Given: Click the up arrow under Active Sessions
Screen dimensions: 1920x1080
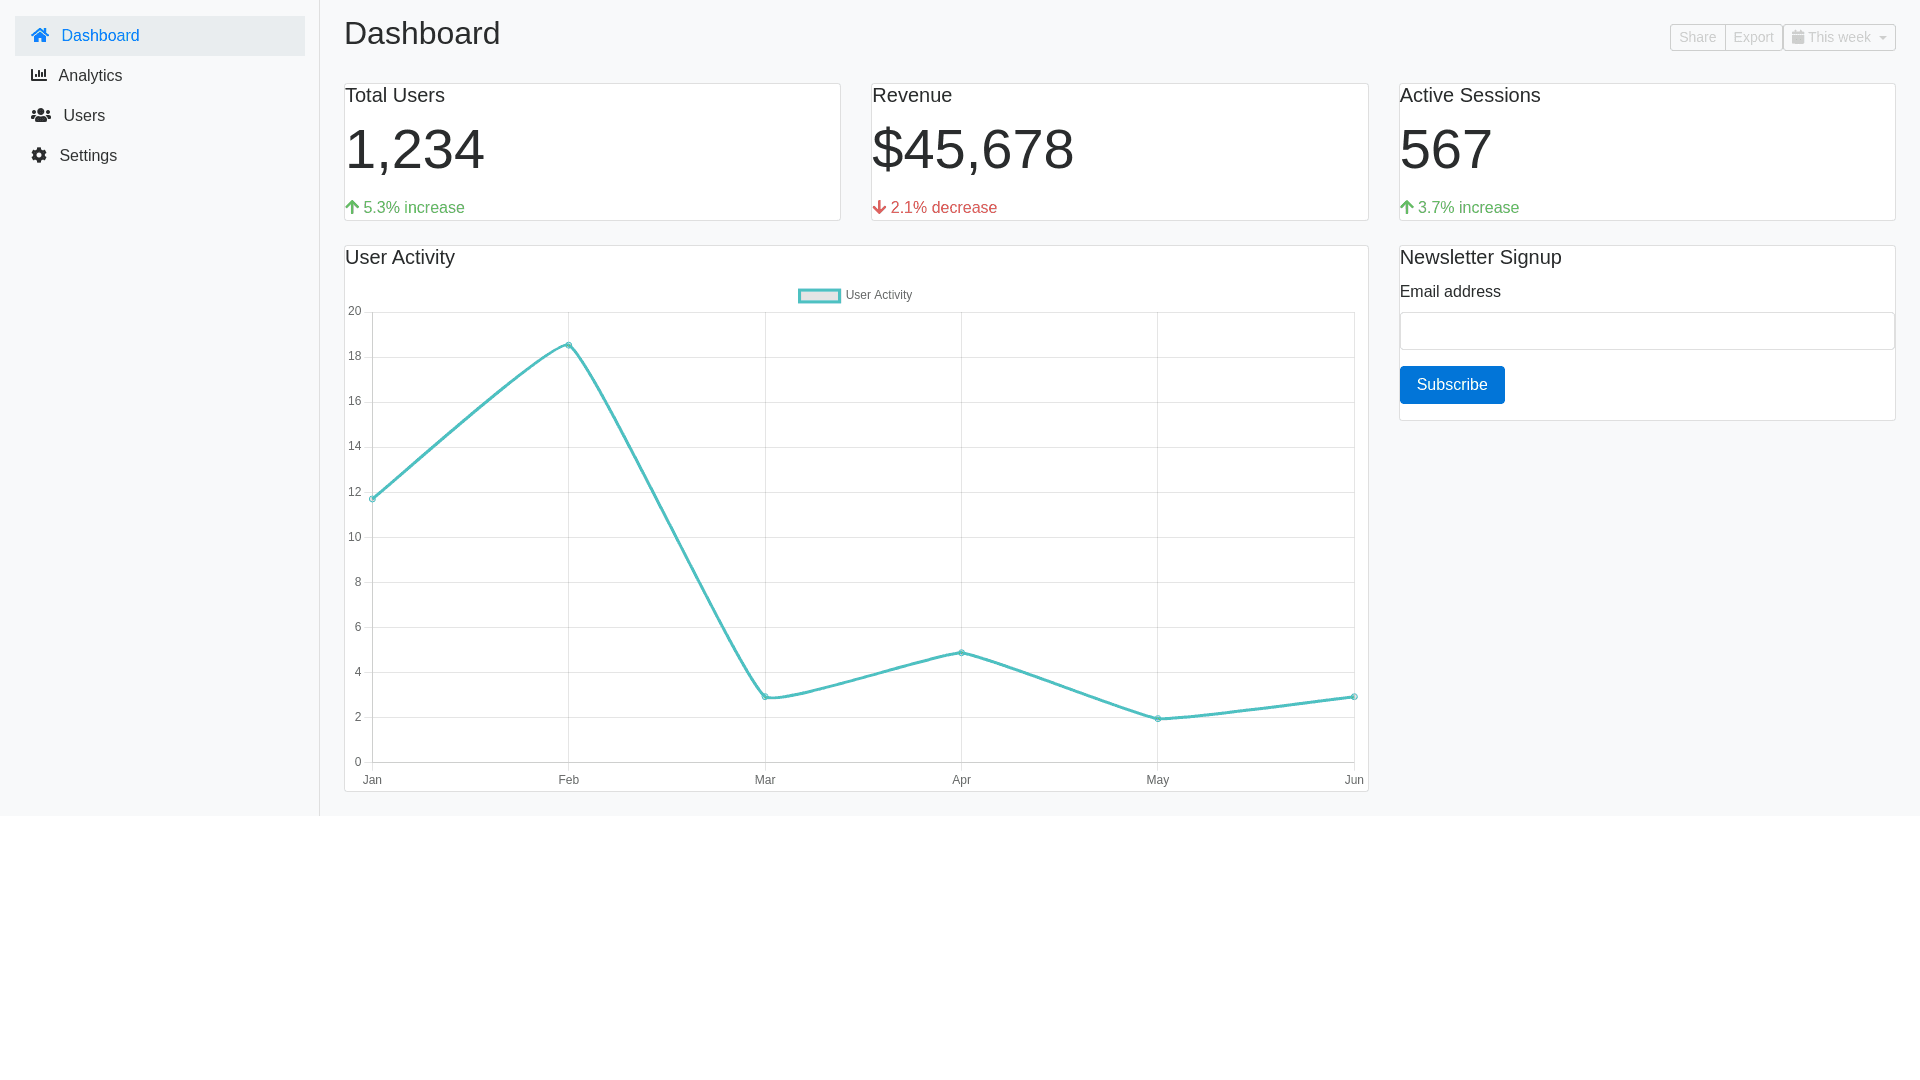Looking at the screenshot, I should pos(1406,208).
